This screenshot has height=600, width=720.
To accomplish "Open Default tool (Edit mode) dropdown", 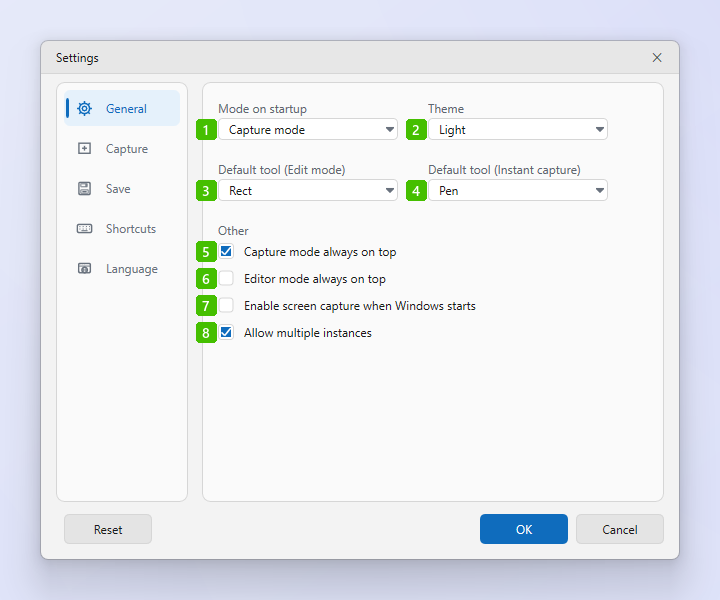I will [308, 190].
